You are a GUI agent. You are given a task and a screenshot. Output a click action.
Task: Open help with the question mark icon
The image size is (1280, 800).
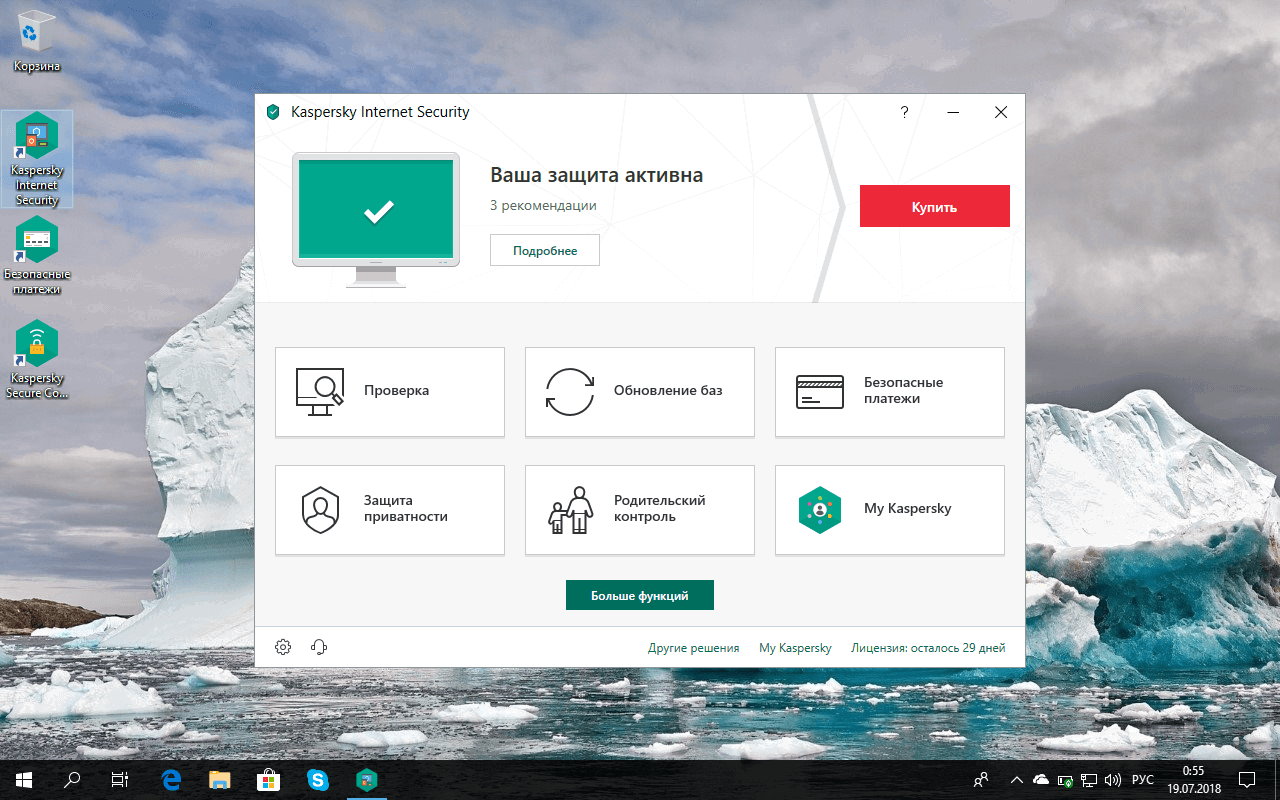point(904,112)
